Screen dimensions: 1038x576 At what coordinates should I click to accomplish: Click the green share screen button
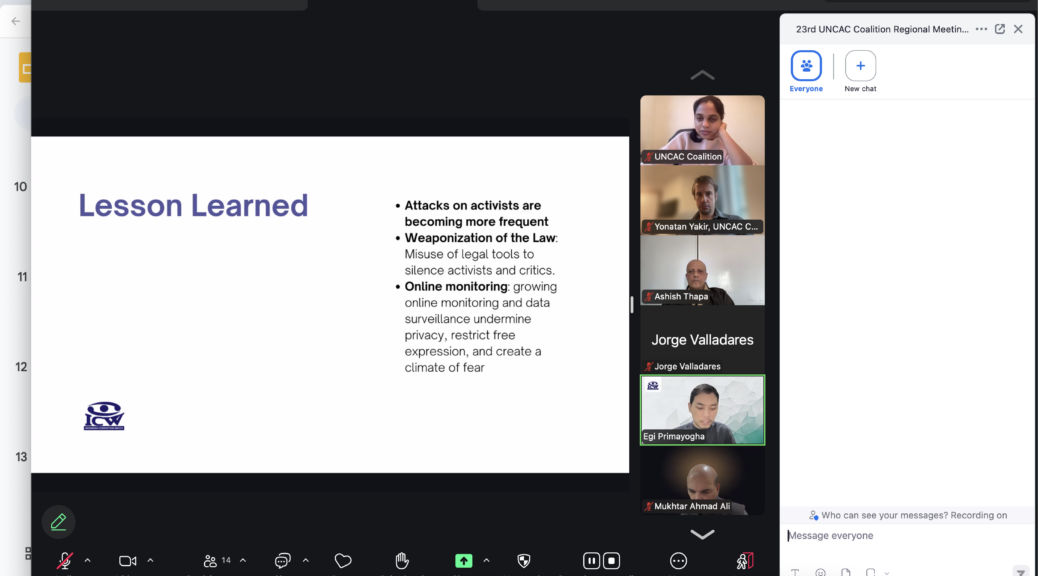[x=463, y=561]
